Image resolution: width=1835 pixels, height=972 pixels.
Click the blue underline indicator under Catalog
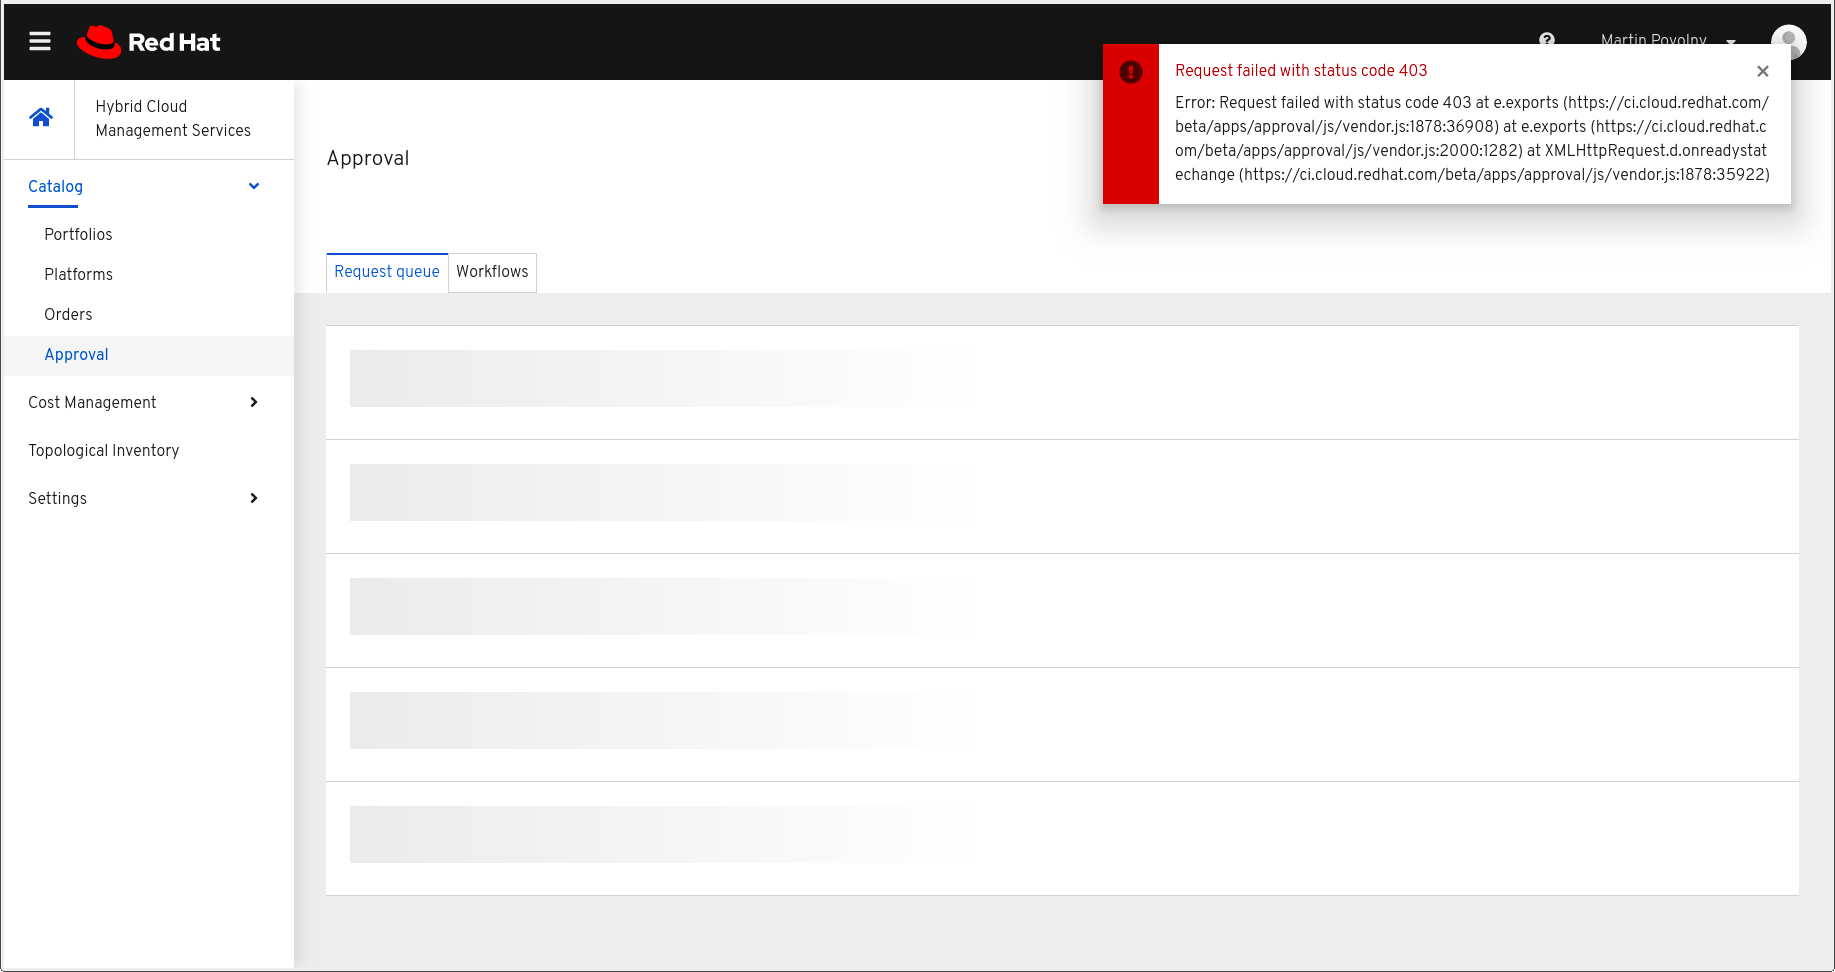[x=53, y=207]
